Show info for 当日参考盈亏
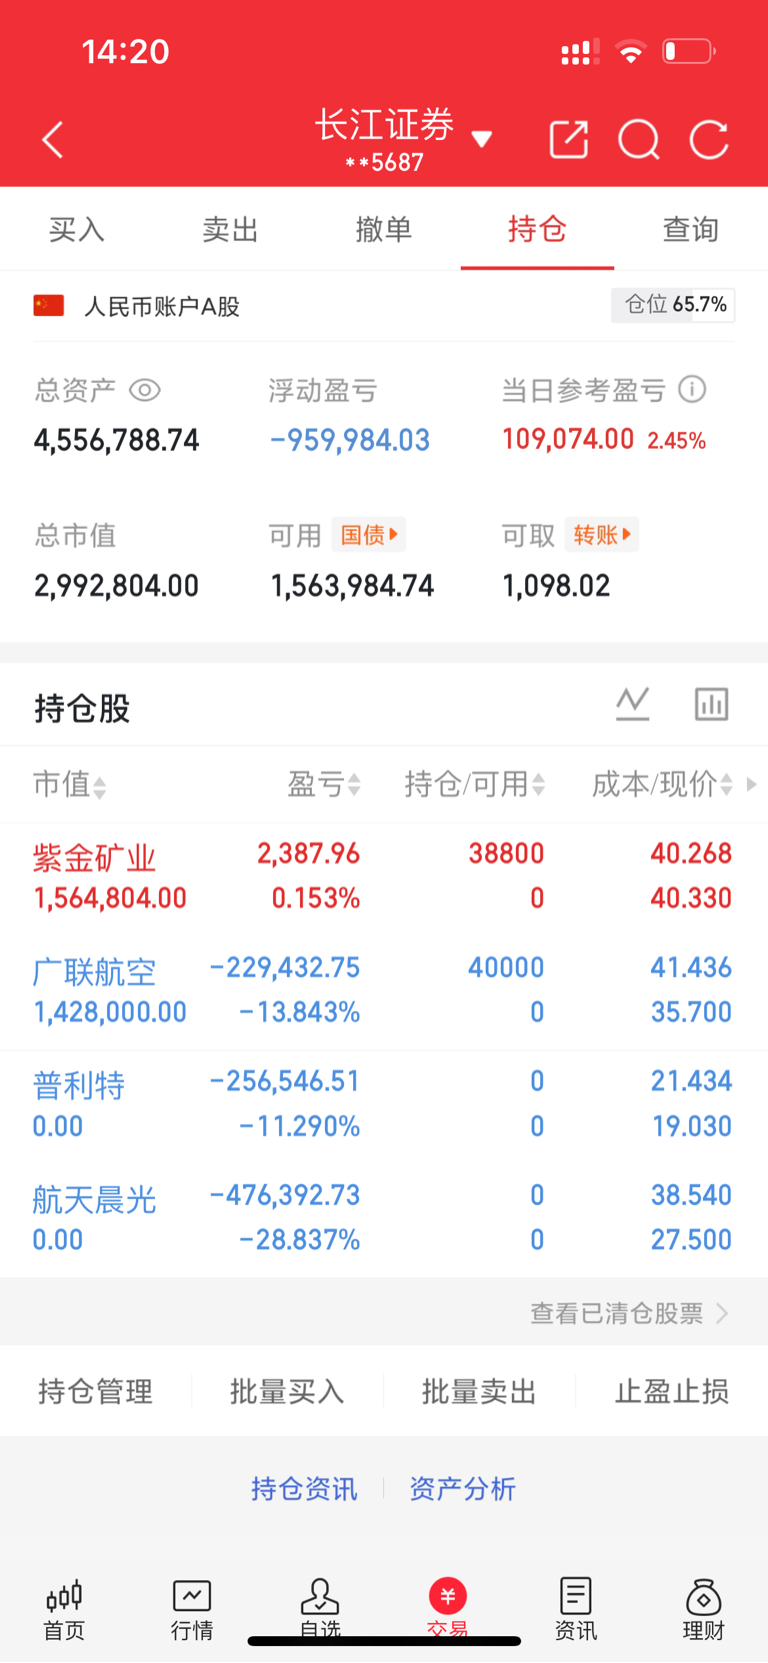 point(692,389)
